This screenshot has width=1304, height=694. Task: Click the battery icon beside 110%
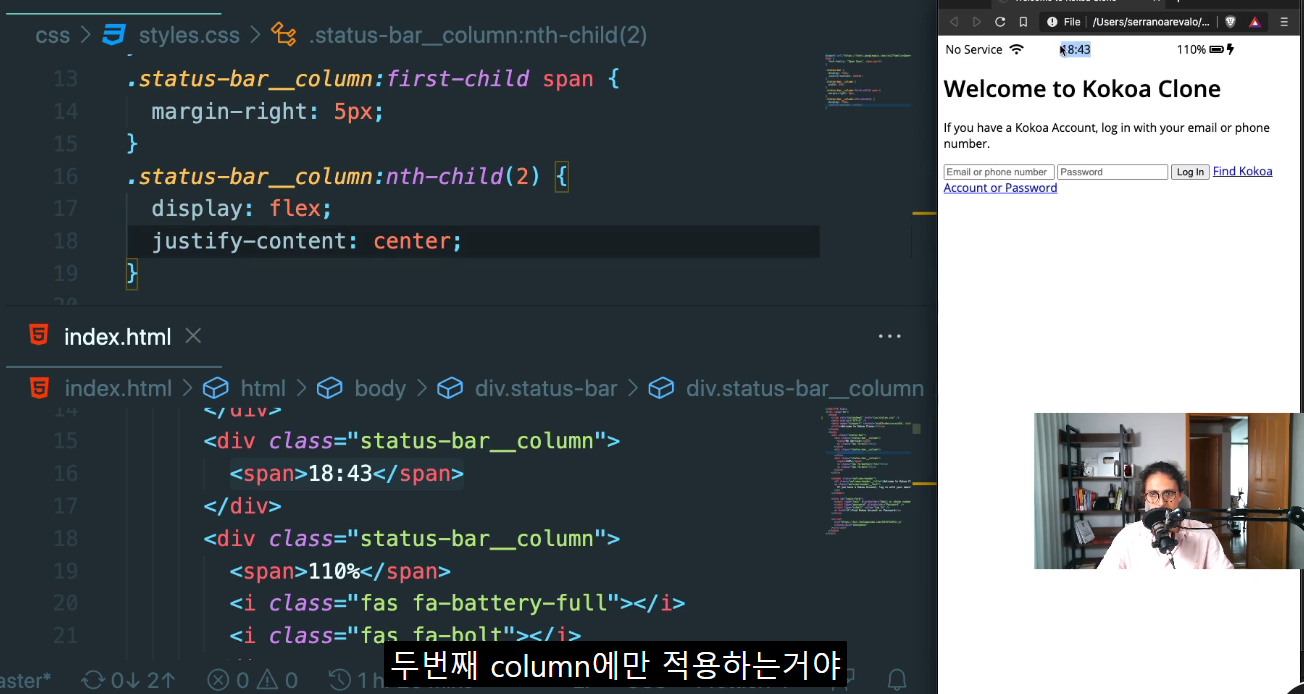tap(1216, 49)
